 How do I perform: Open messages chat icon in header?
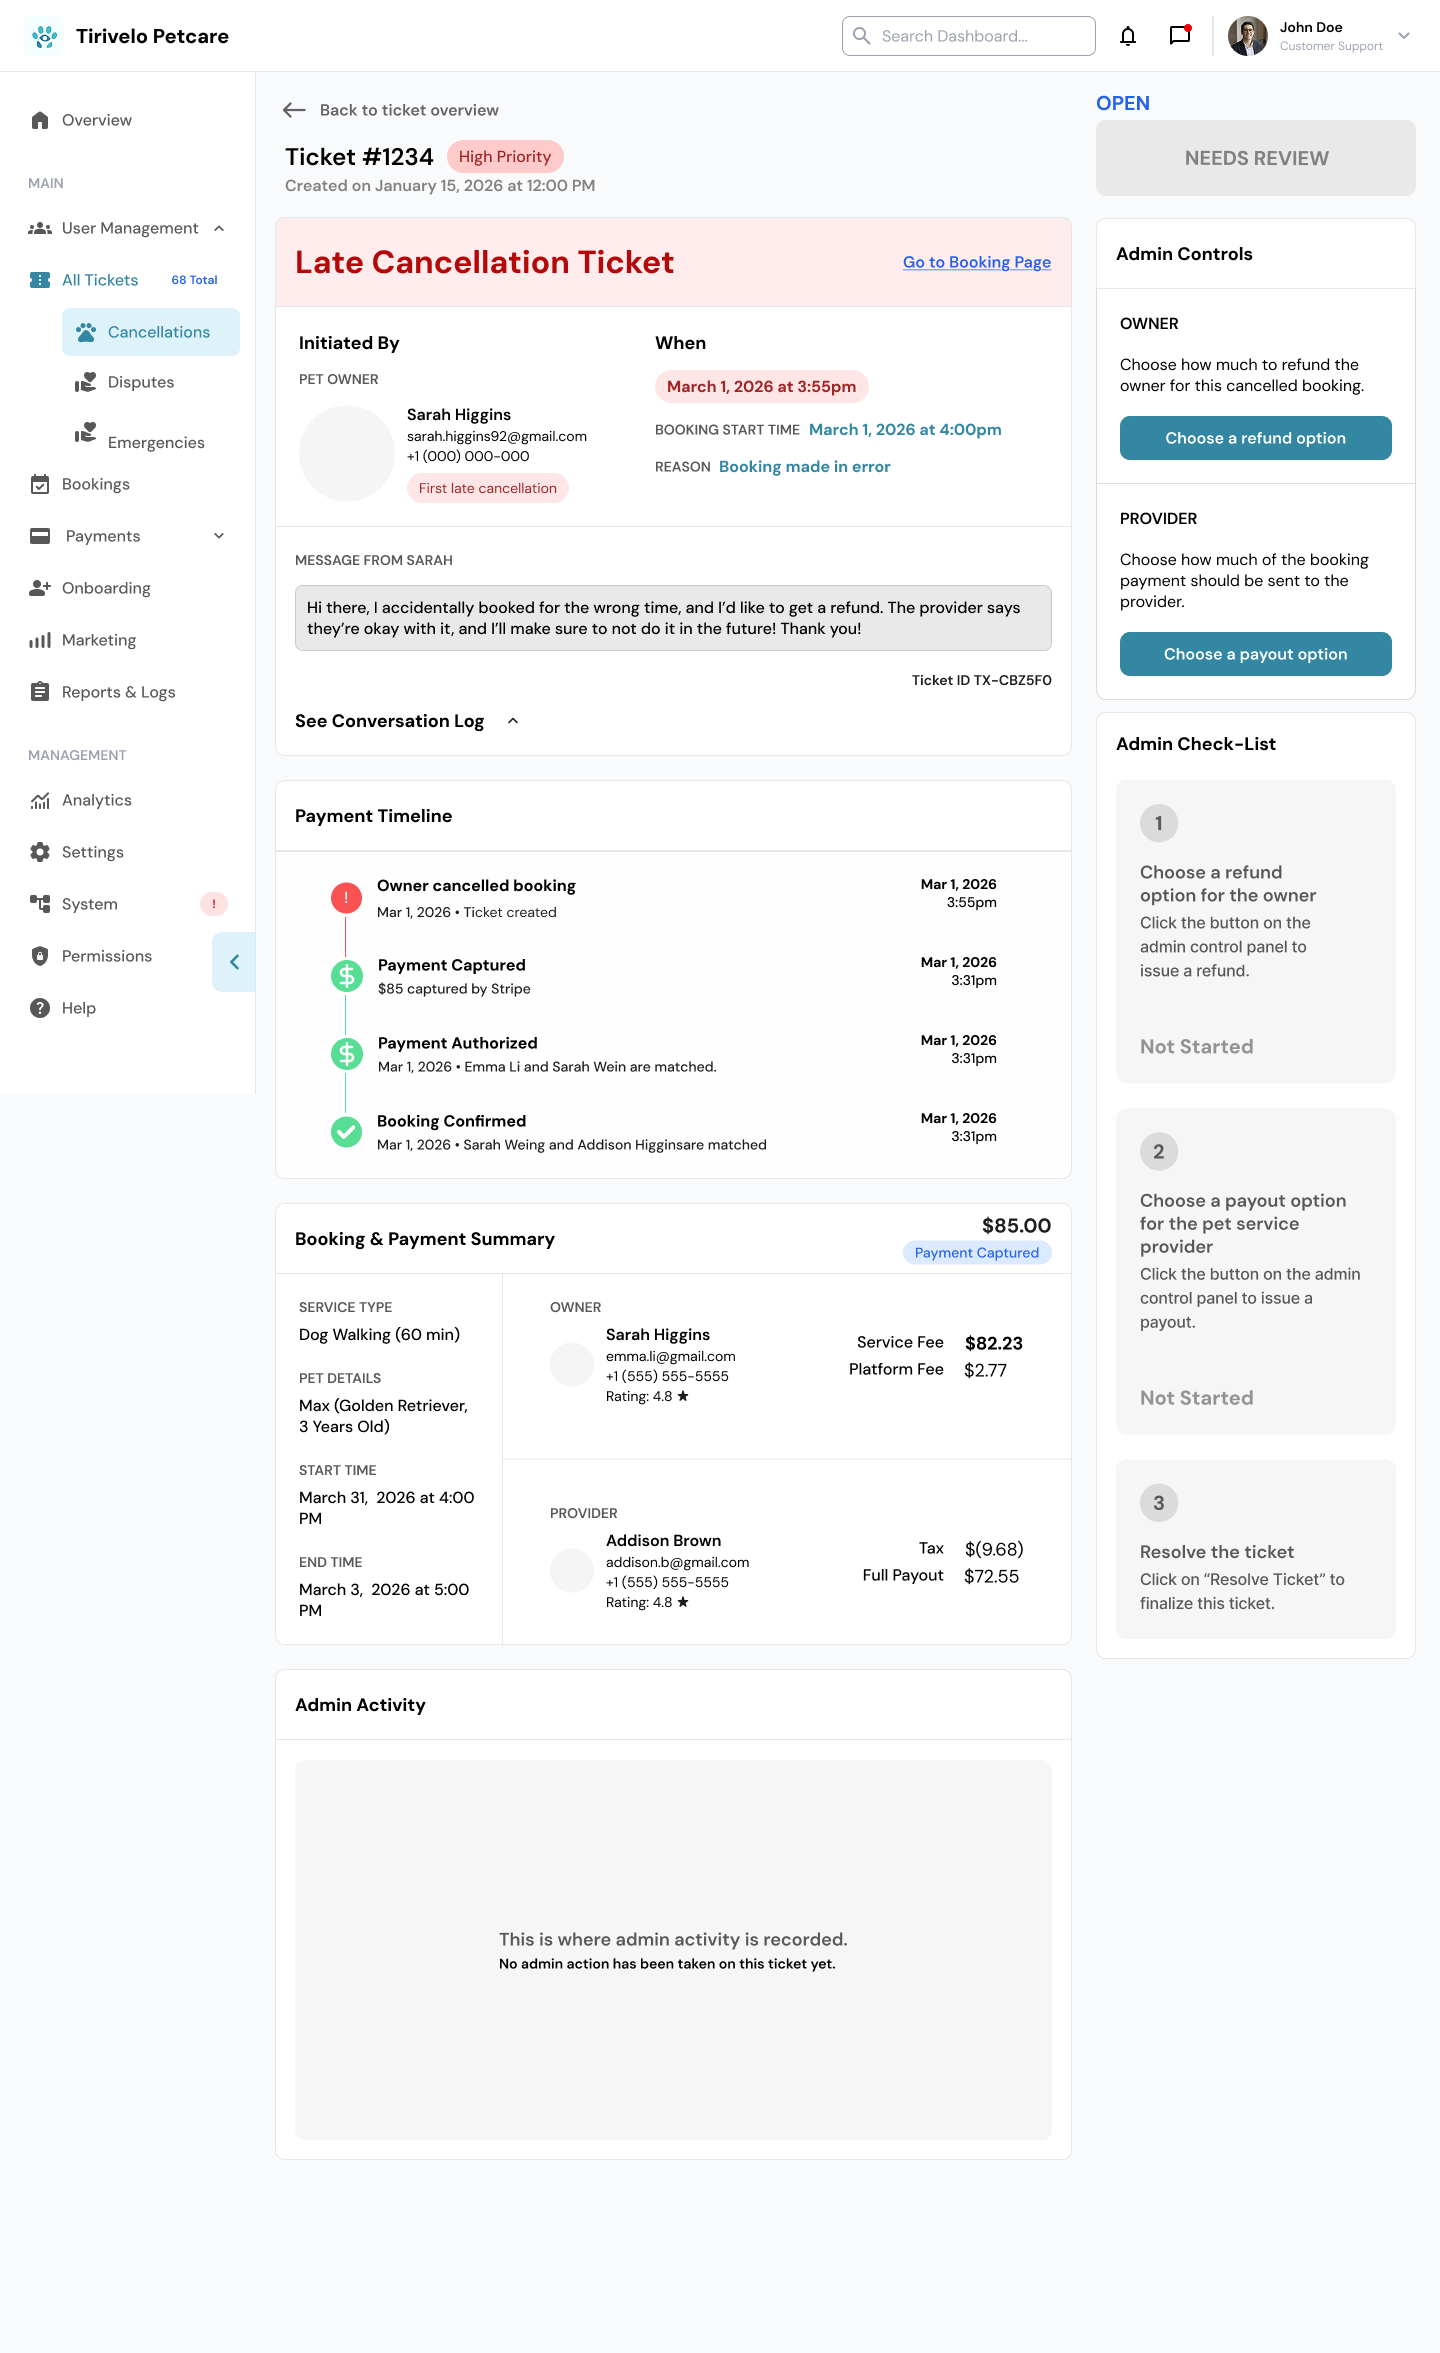click(x=1180, y=35)
